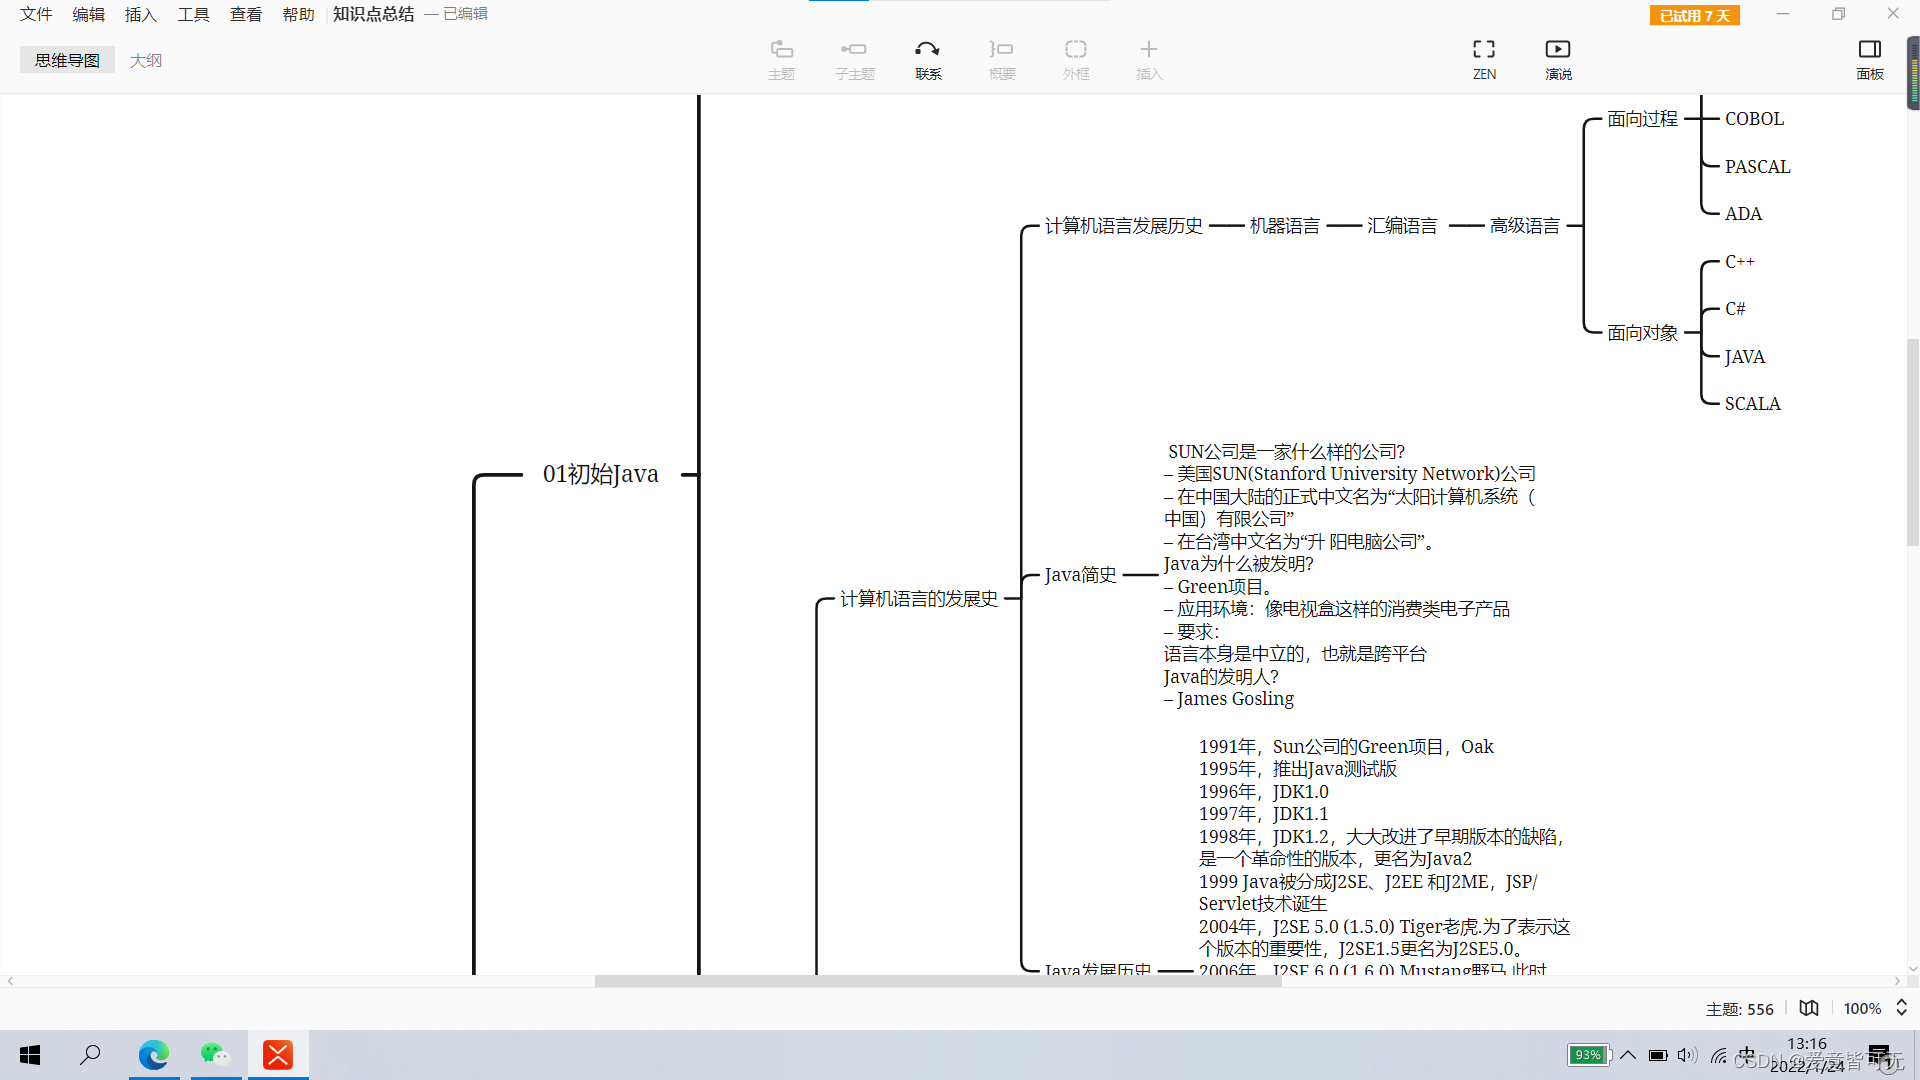The height and width of the screenshot is (1080, 1920).
Task: Open the map overview book icon
Action: (x=1809, y=1008)
